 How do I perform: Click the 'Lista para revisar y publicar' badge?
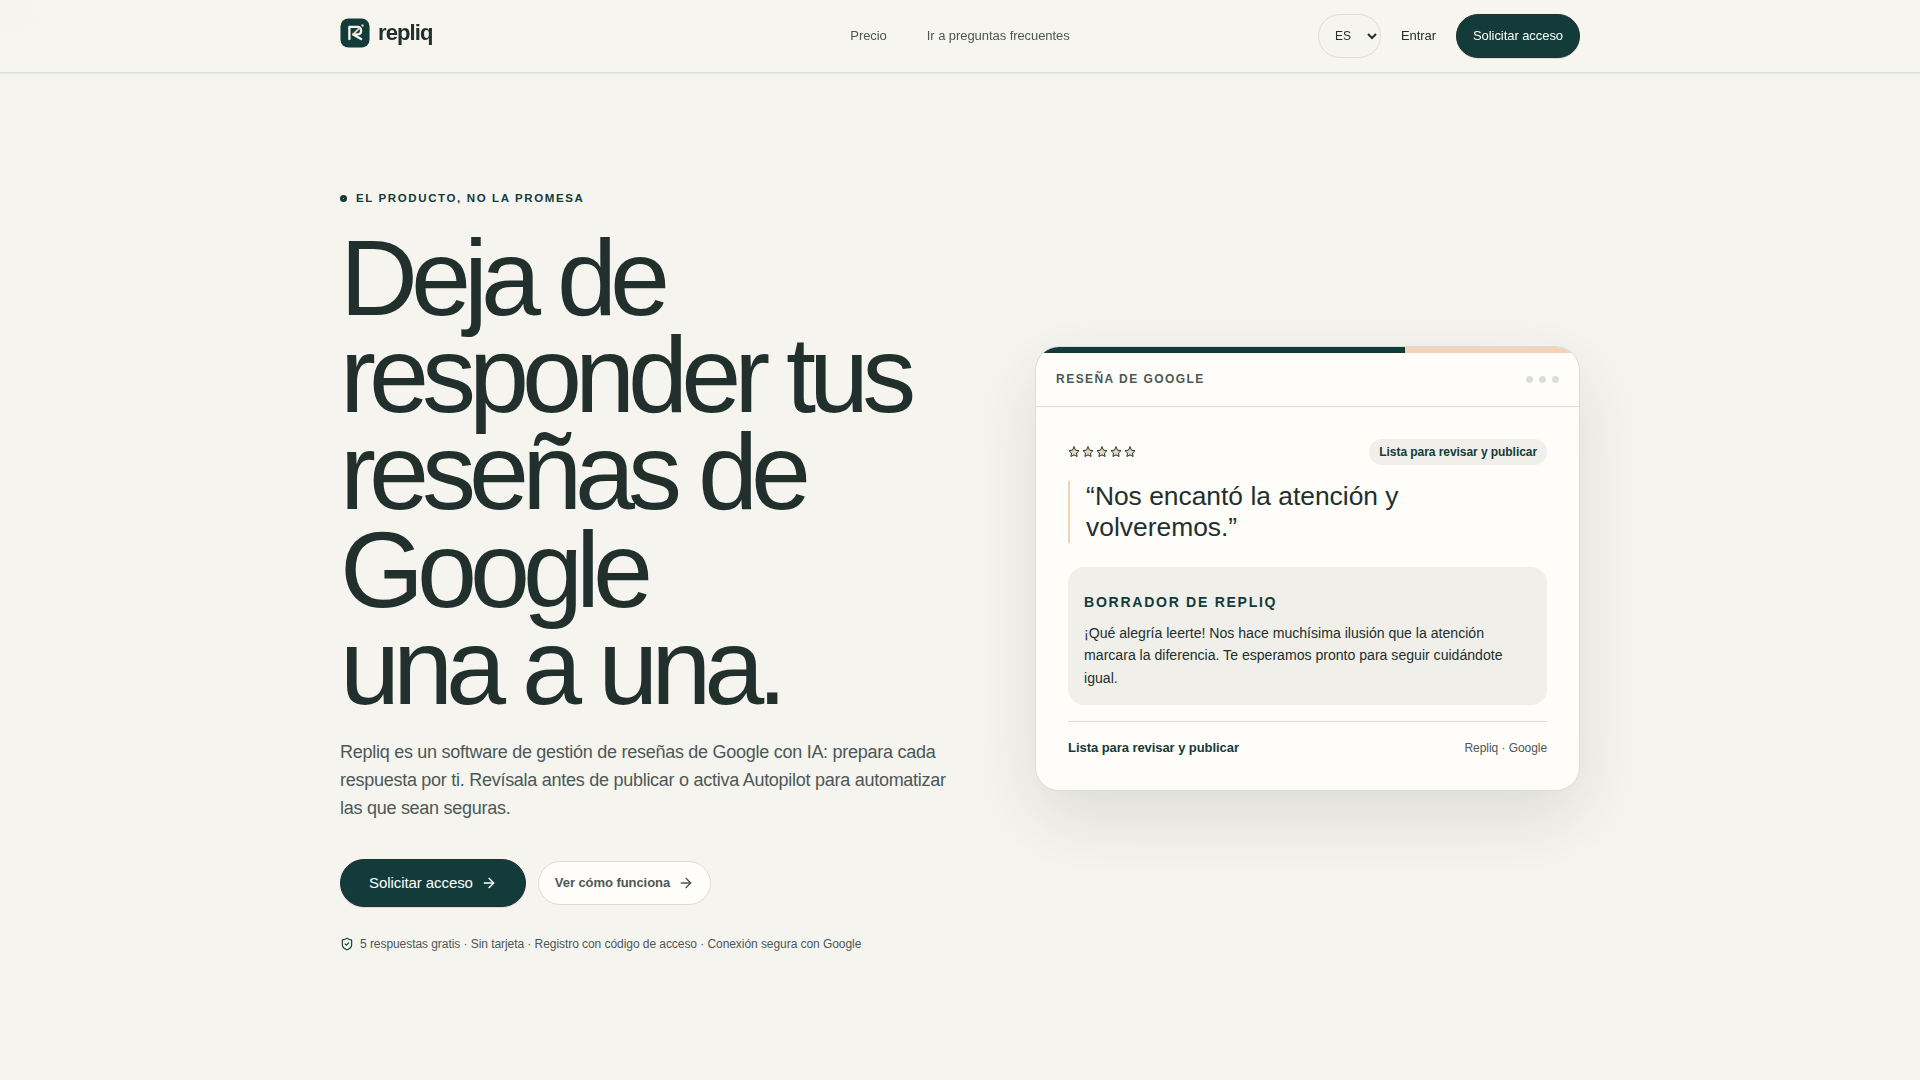pos(1458,452)
